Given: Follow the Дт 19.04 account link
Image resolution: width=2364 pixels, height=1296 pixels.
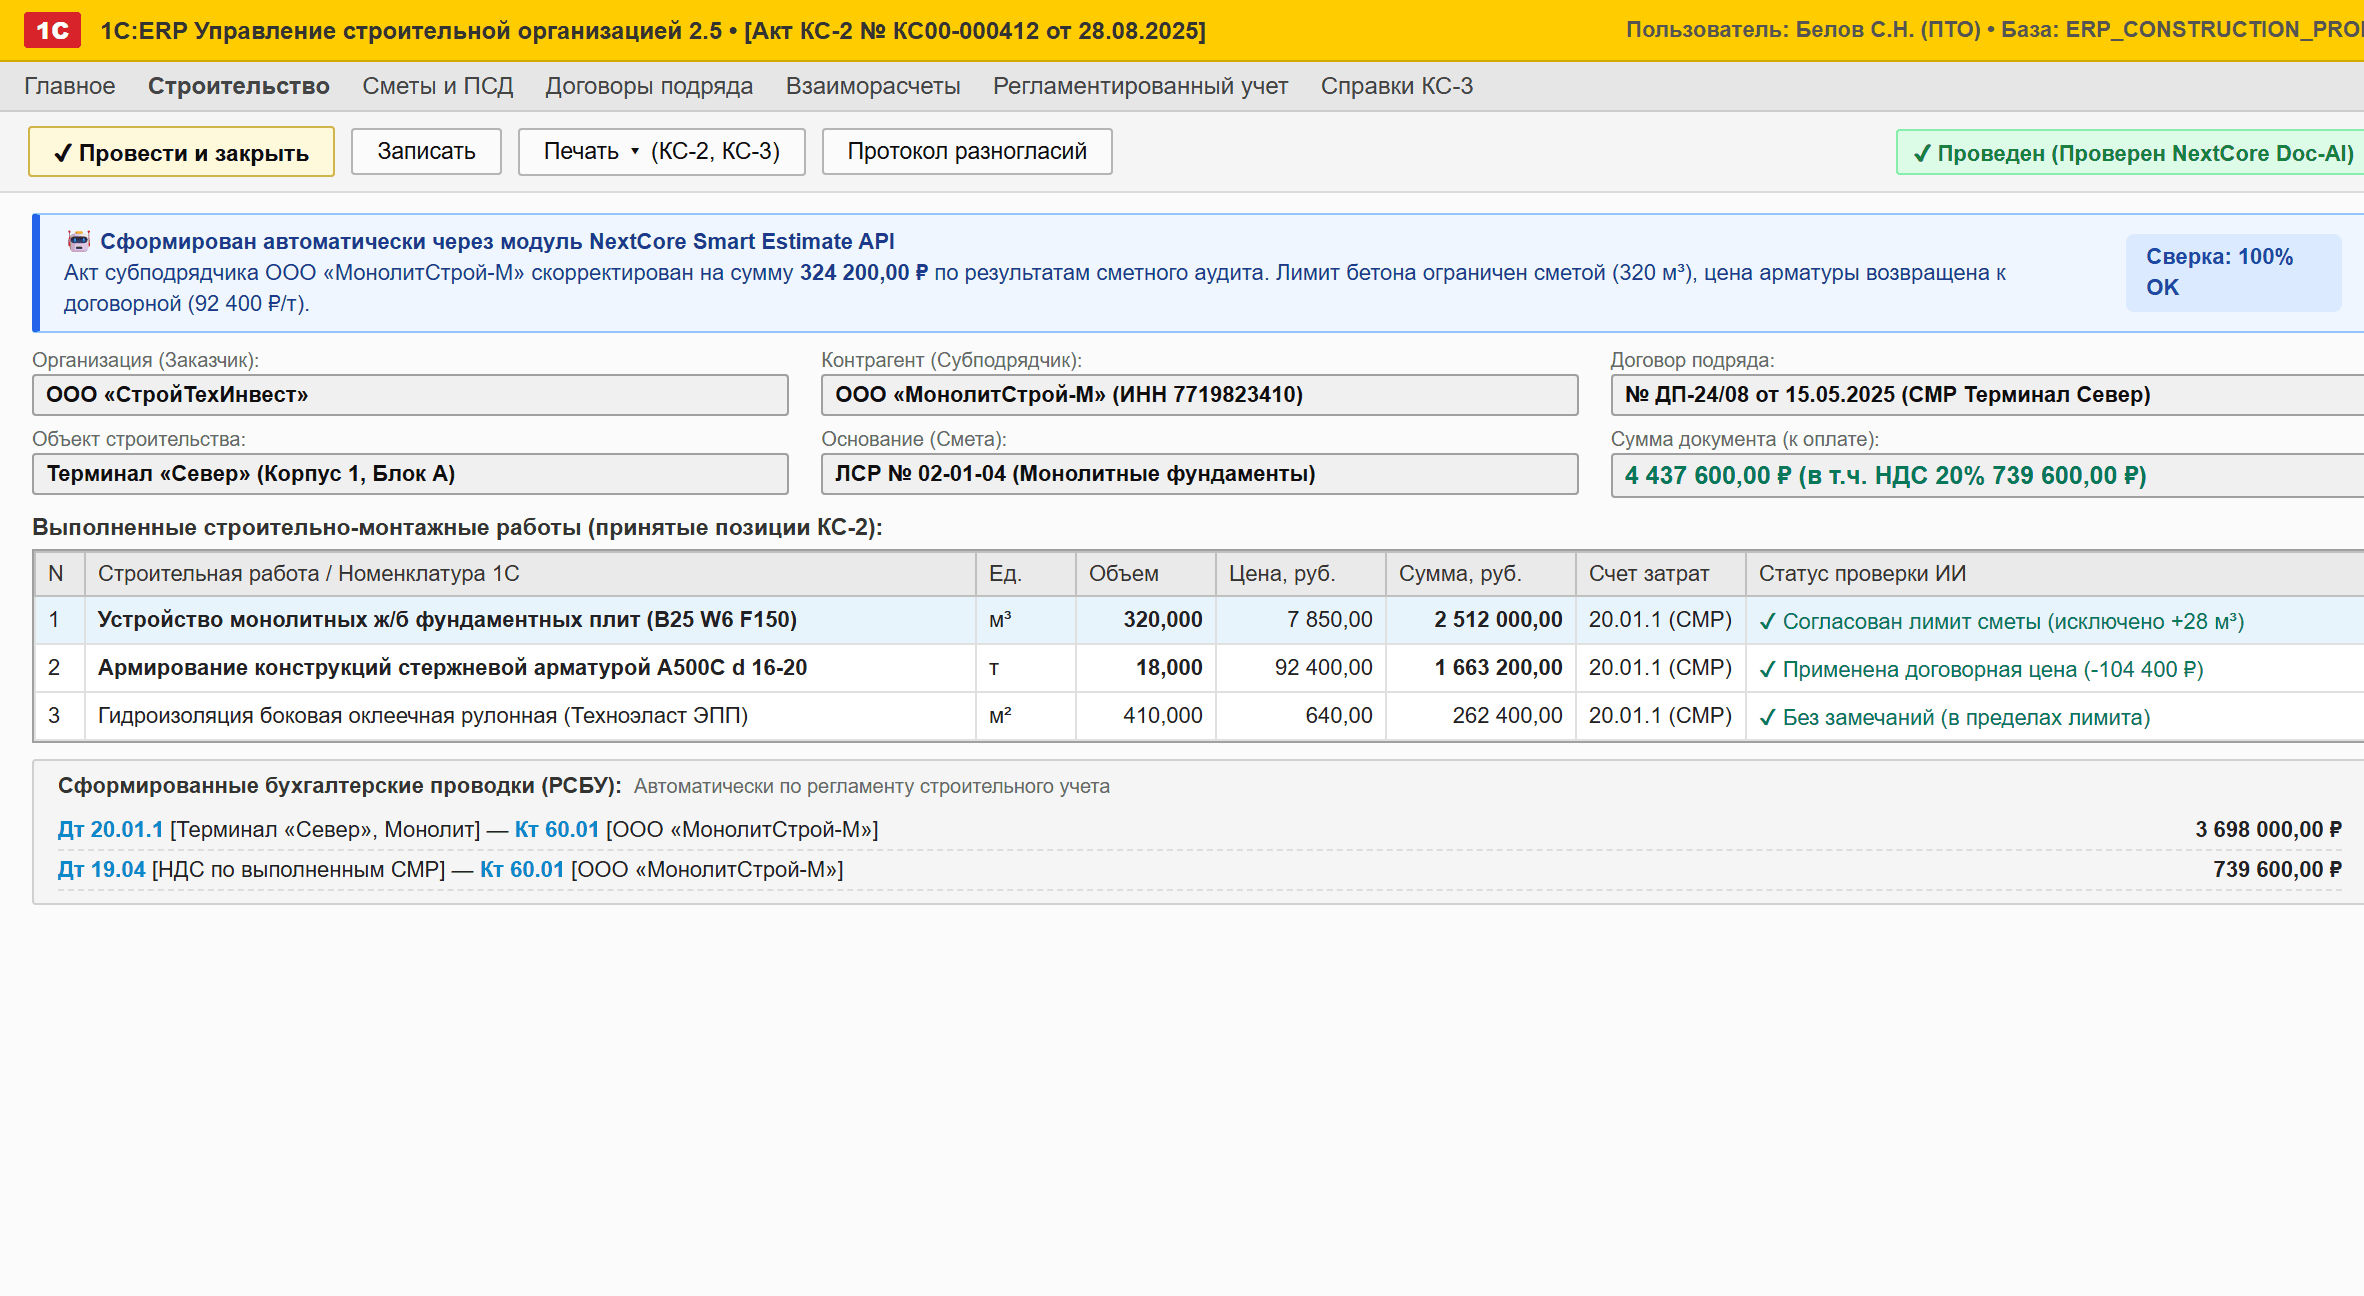Looking at the screenshot, I should [x=101, y=870].
